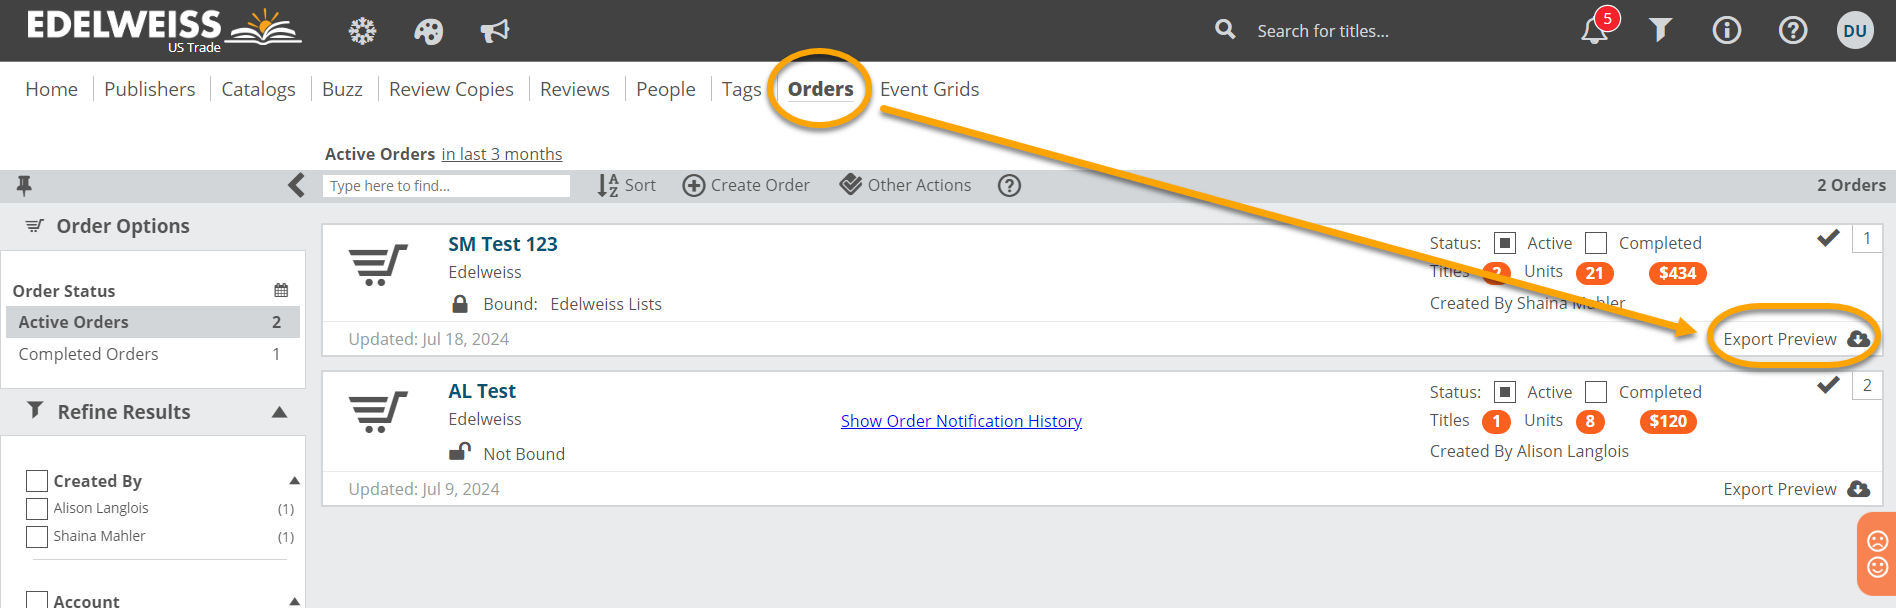The image size is (1896, 608).
Task: Click help icon next to Other Actions
Action: (x=1010, y=185)
